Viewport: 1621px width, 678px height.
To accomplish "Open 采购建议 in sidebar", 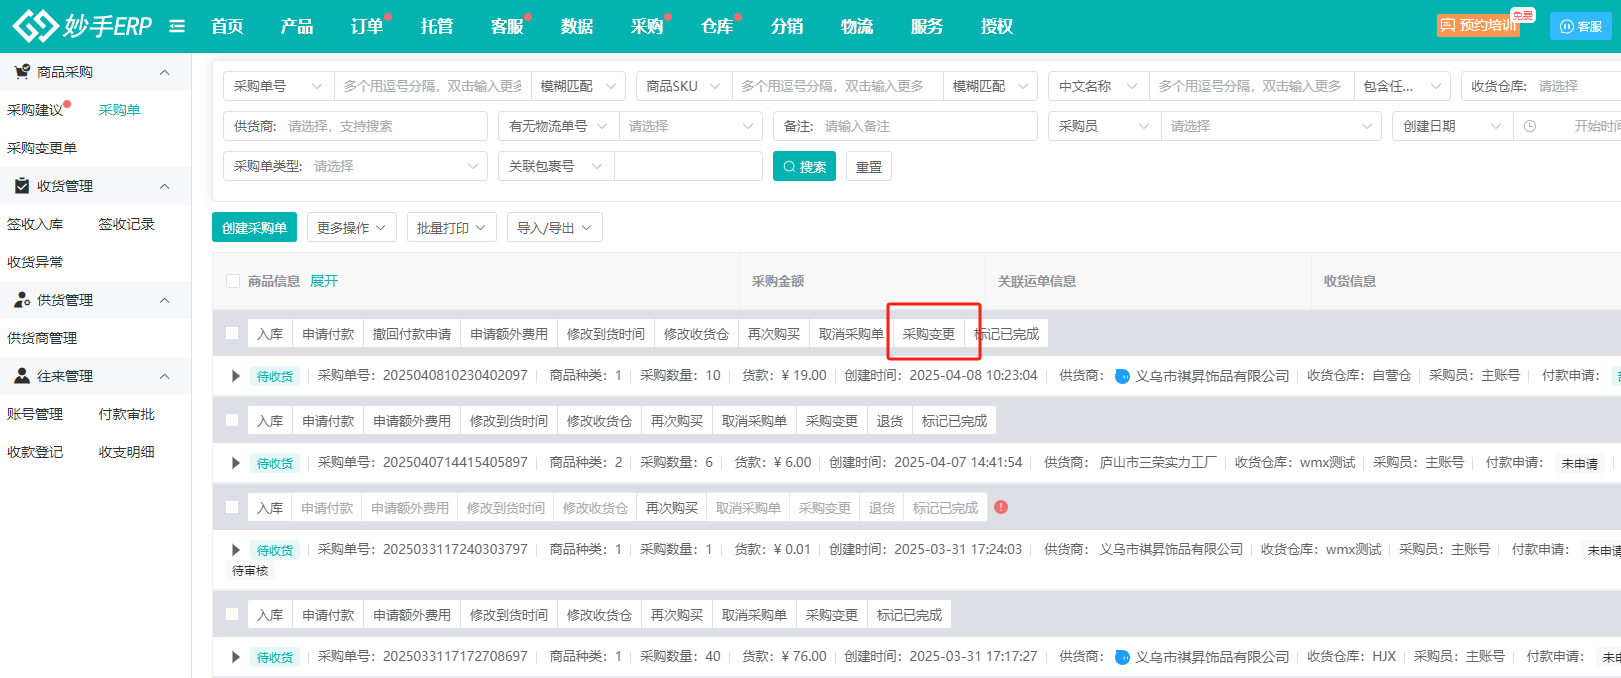I will pyautogui.click(x=35, y=110).
